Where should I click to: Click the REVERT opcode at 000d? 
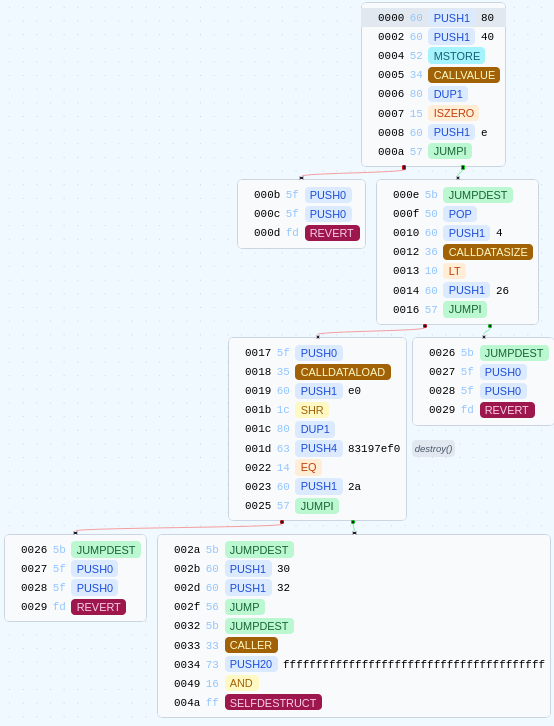tap(332, 233)
